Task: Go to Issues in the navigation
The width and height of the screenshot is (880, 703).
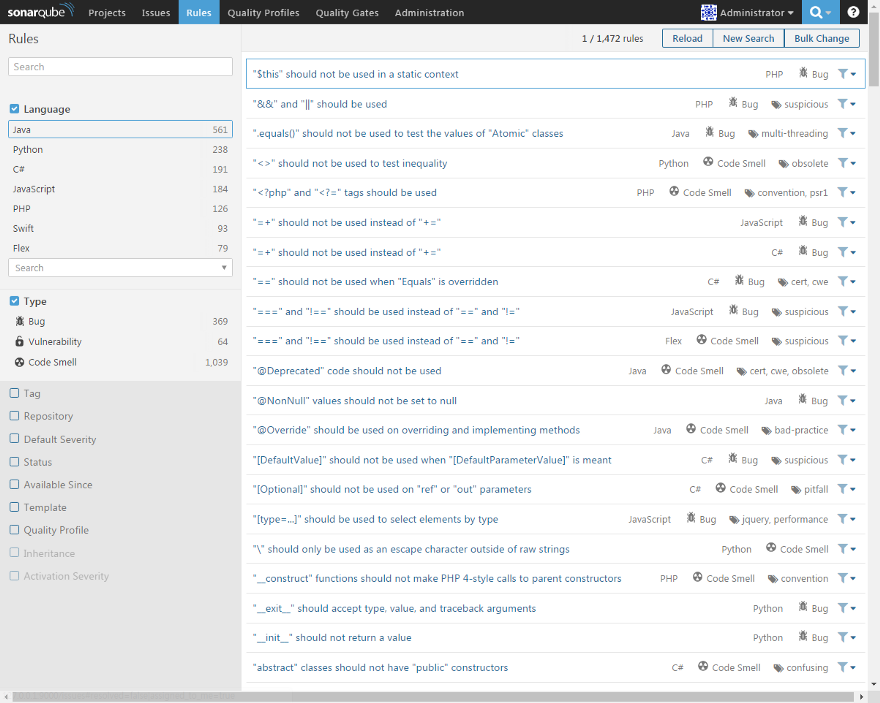Action: click(155, 12)
